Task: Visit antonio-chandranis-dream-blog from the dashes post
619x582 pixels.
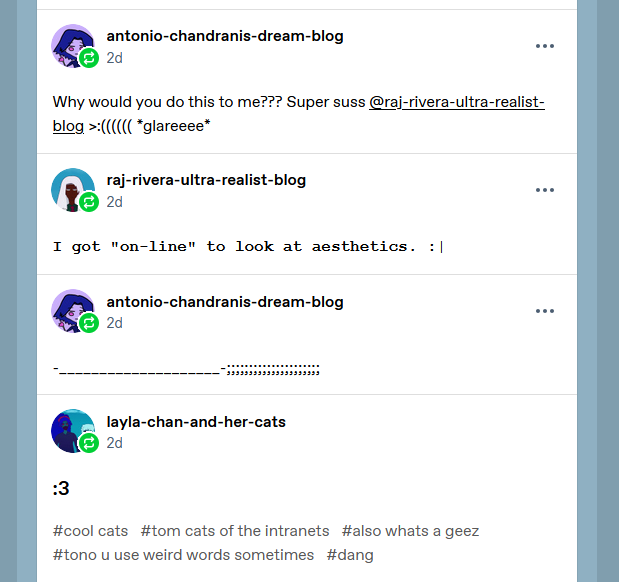Action: (x=225, y=302)
